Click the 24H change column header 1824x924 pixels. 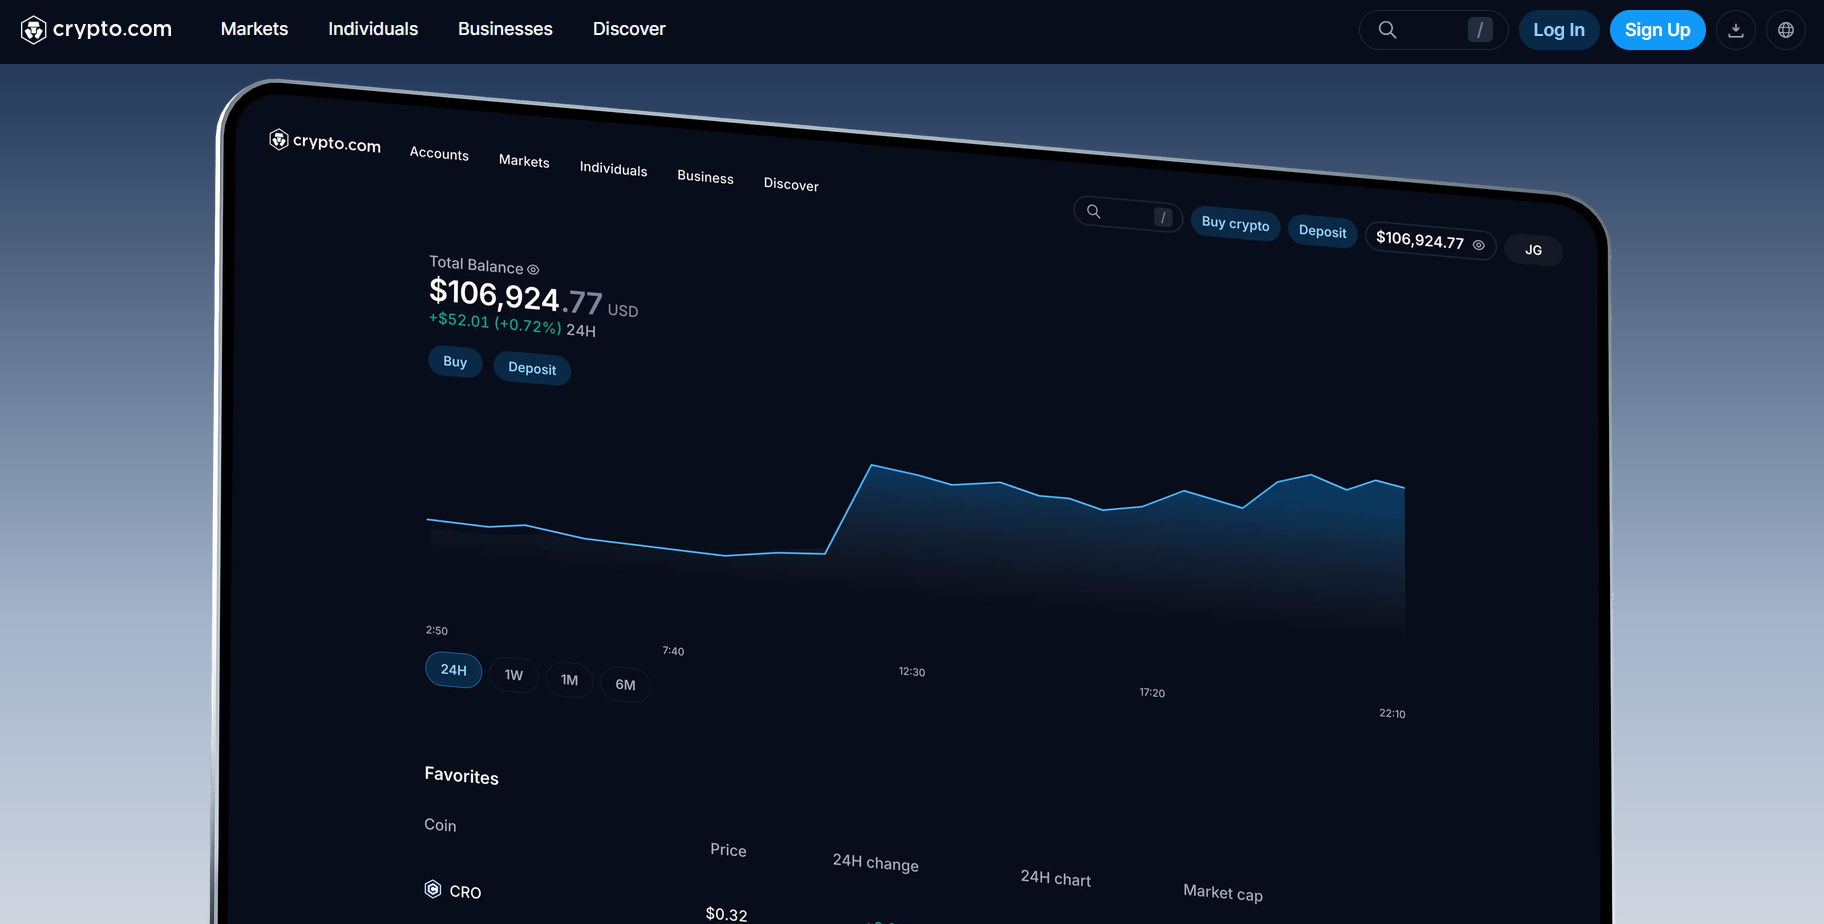[x=875, y=862]
